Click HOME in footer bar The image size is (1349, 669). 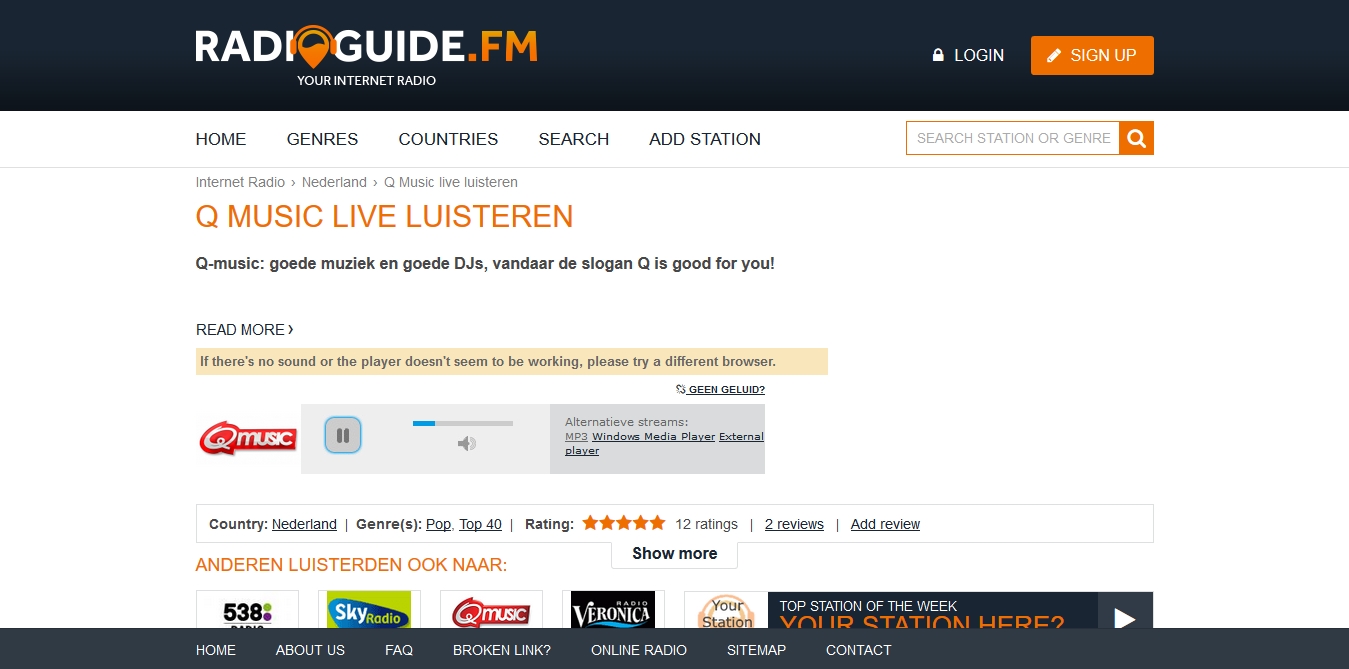click(x=216, y=650)
